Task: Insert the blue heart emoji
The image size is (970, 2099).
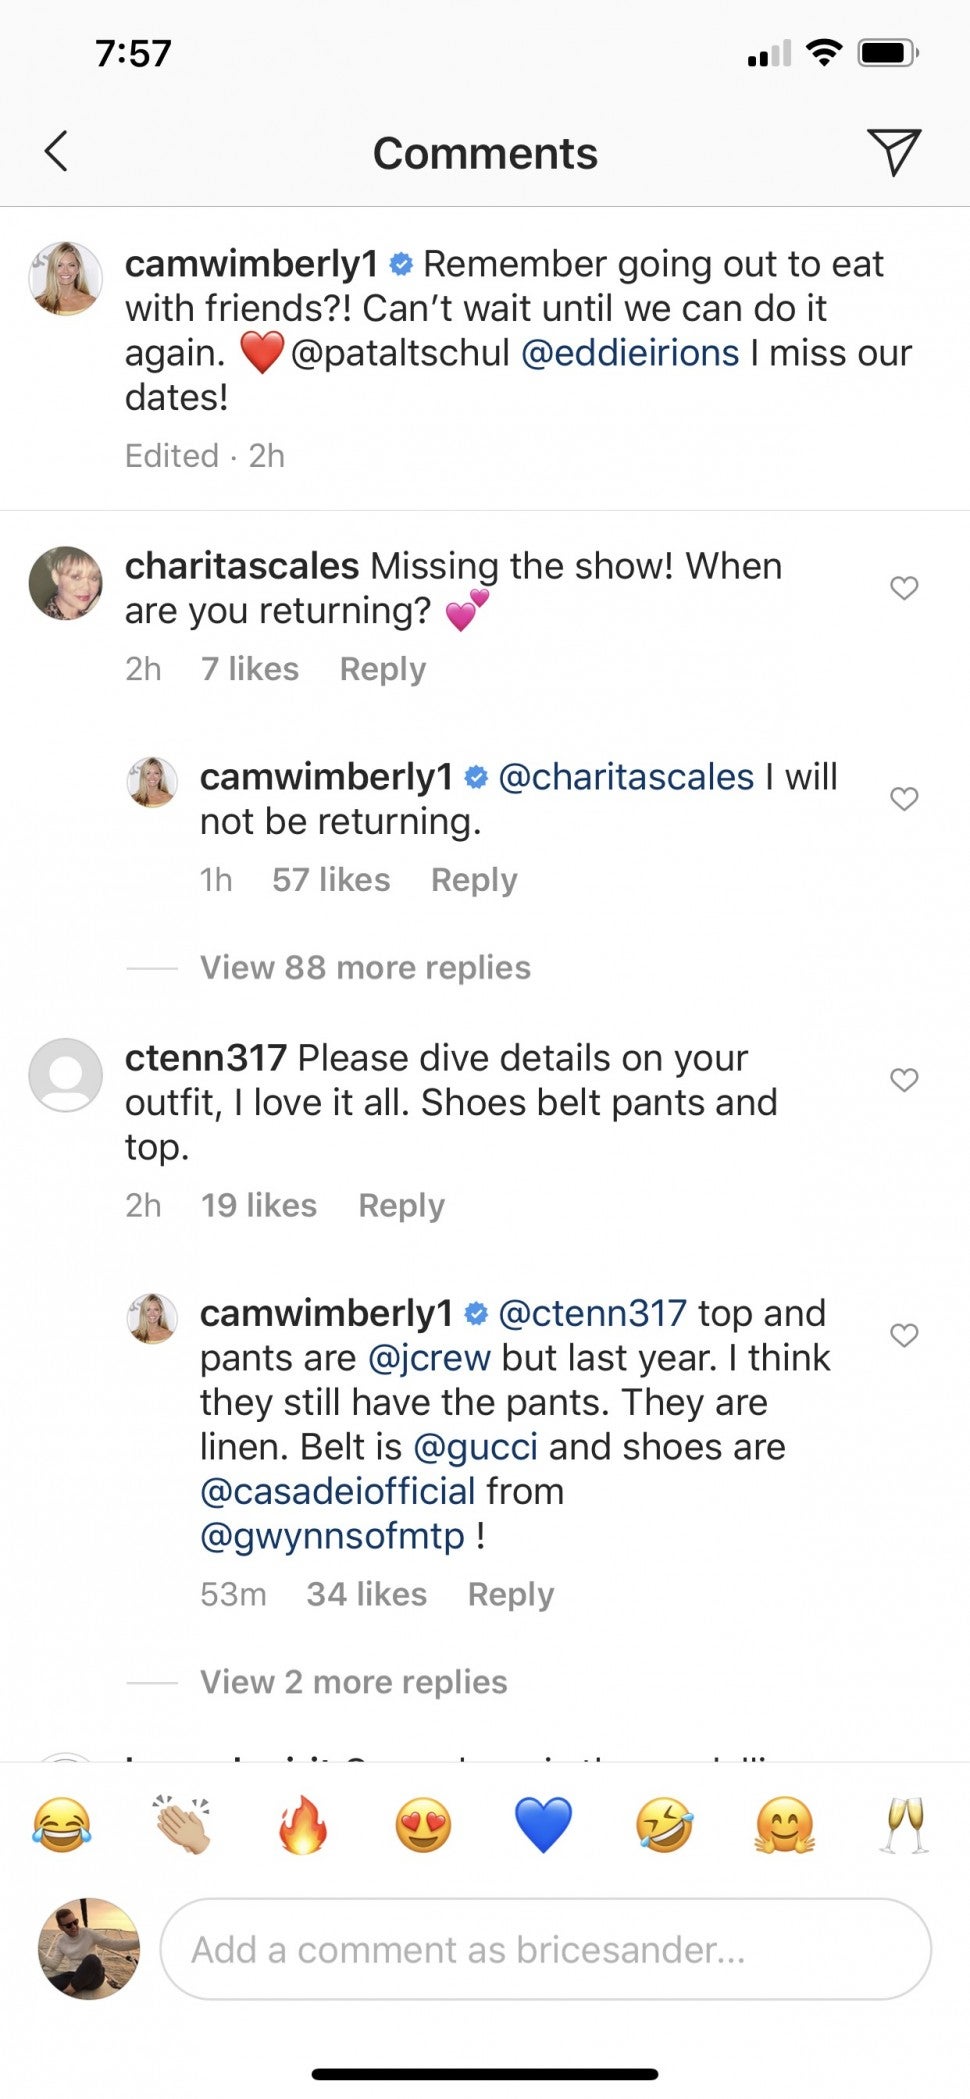Action: pyautogui.click(x=543, y=1824)
